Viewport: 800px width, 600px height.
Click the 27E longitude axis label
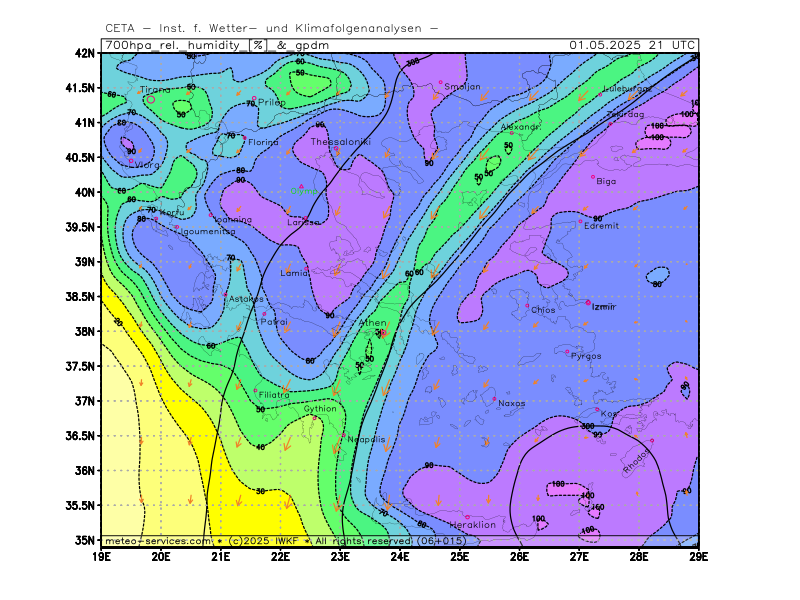click(579, 557)
